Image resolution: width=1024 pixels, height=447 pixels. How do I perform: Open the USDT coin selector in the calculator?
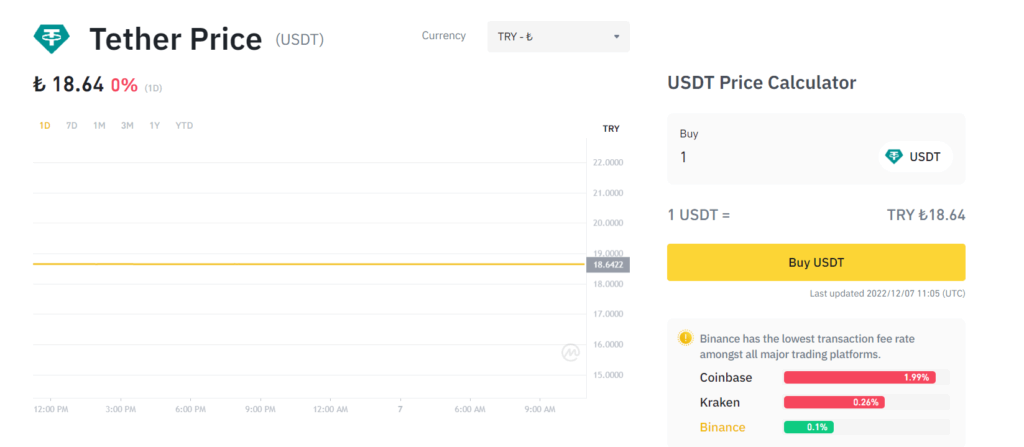(x=914, y=157)
